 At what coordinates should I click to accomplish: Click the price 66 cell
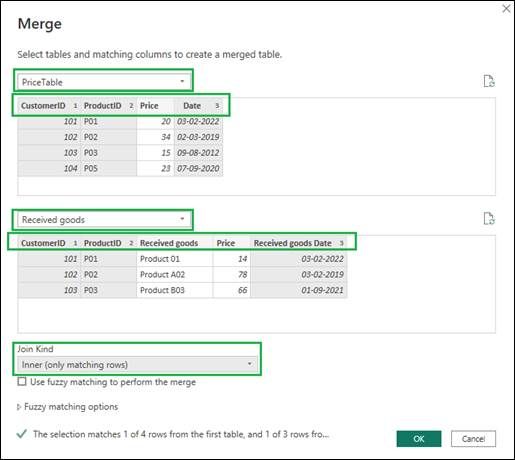232,290
